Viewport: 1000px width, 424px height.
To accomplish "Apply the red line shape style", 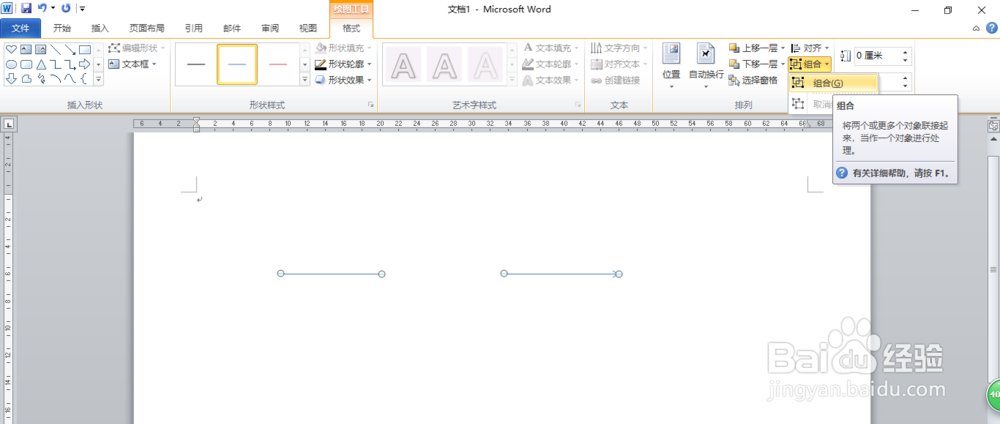I will click(x=278, y=64).
